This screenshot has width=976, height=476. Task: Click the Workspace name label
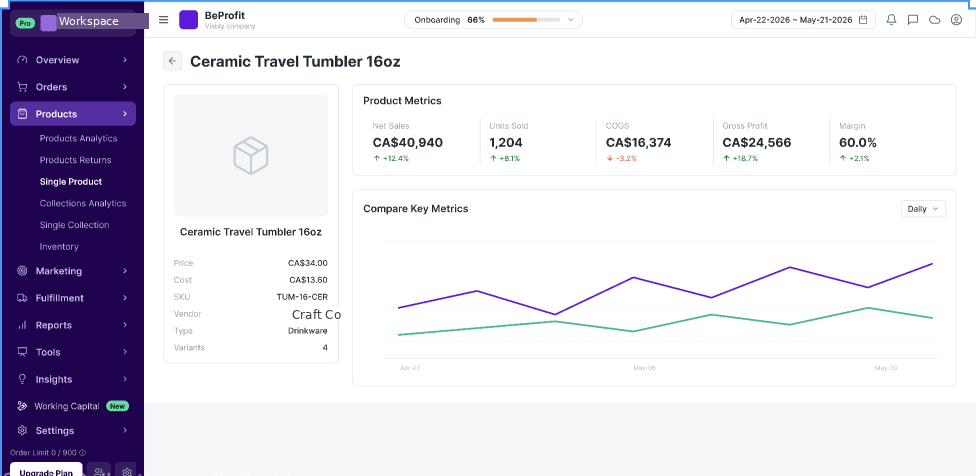[88, 21]
